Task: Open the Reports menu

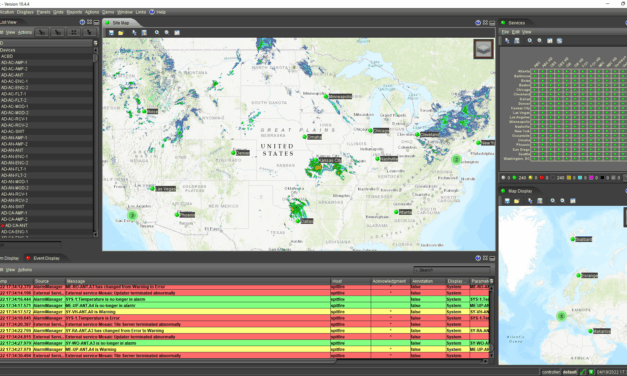Action: [x=74, y=12]
